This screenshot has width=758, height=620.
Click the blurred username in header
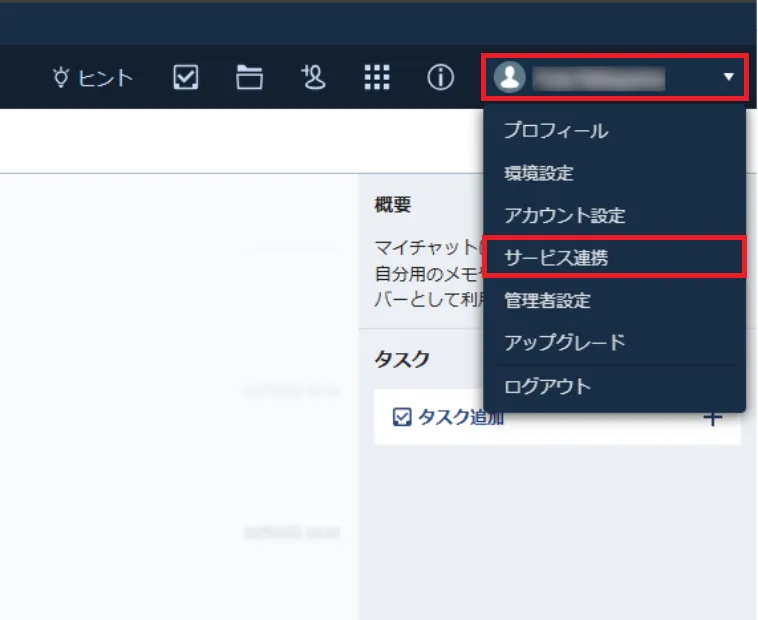598,77
